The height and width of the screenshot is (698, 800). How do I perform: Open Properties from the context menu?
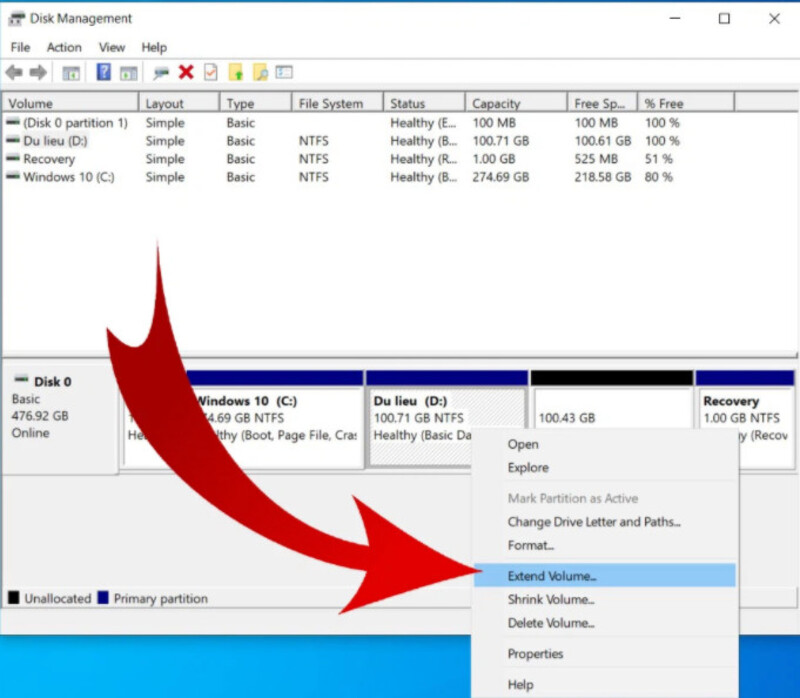tap(605, 654)
